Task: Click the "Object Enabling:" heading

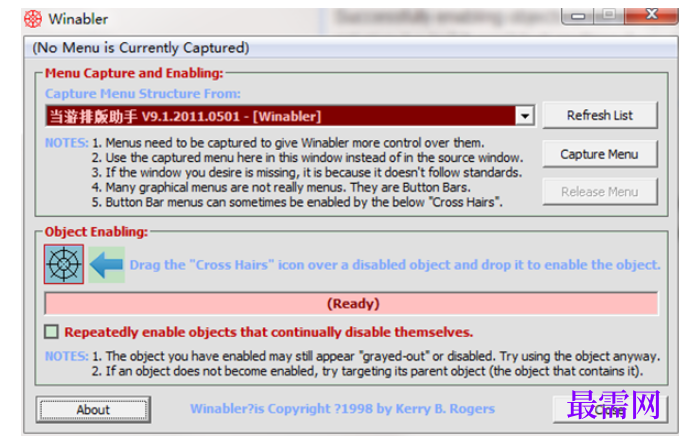Action: click(x=96, y=232)
